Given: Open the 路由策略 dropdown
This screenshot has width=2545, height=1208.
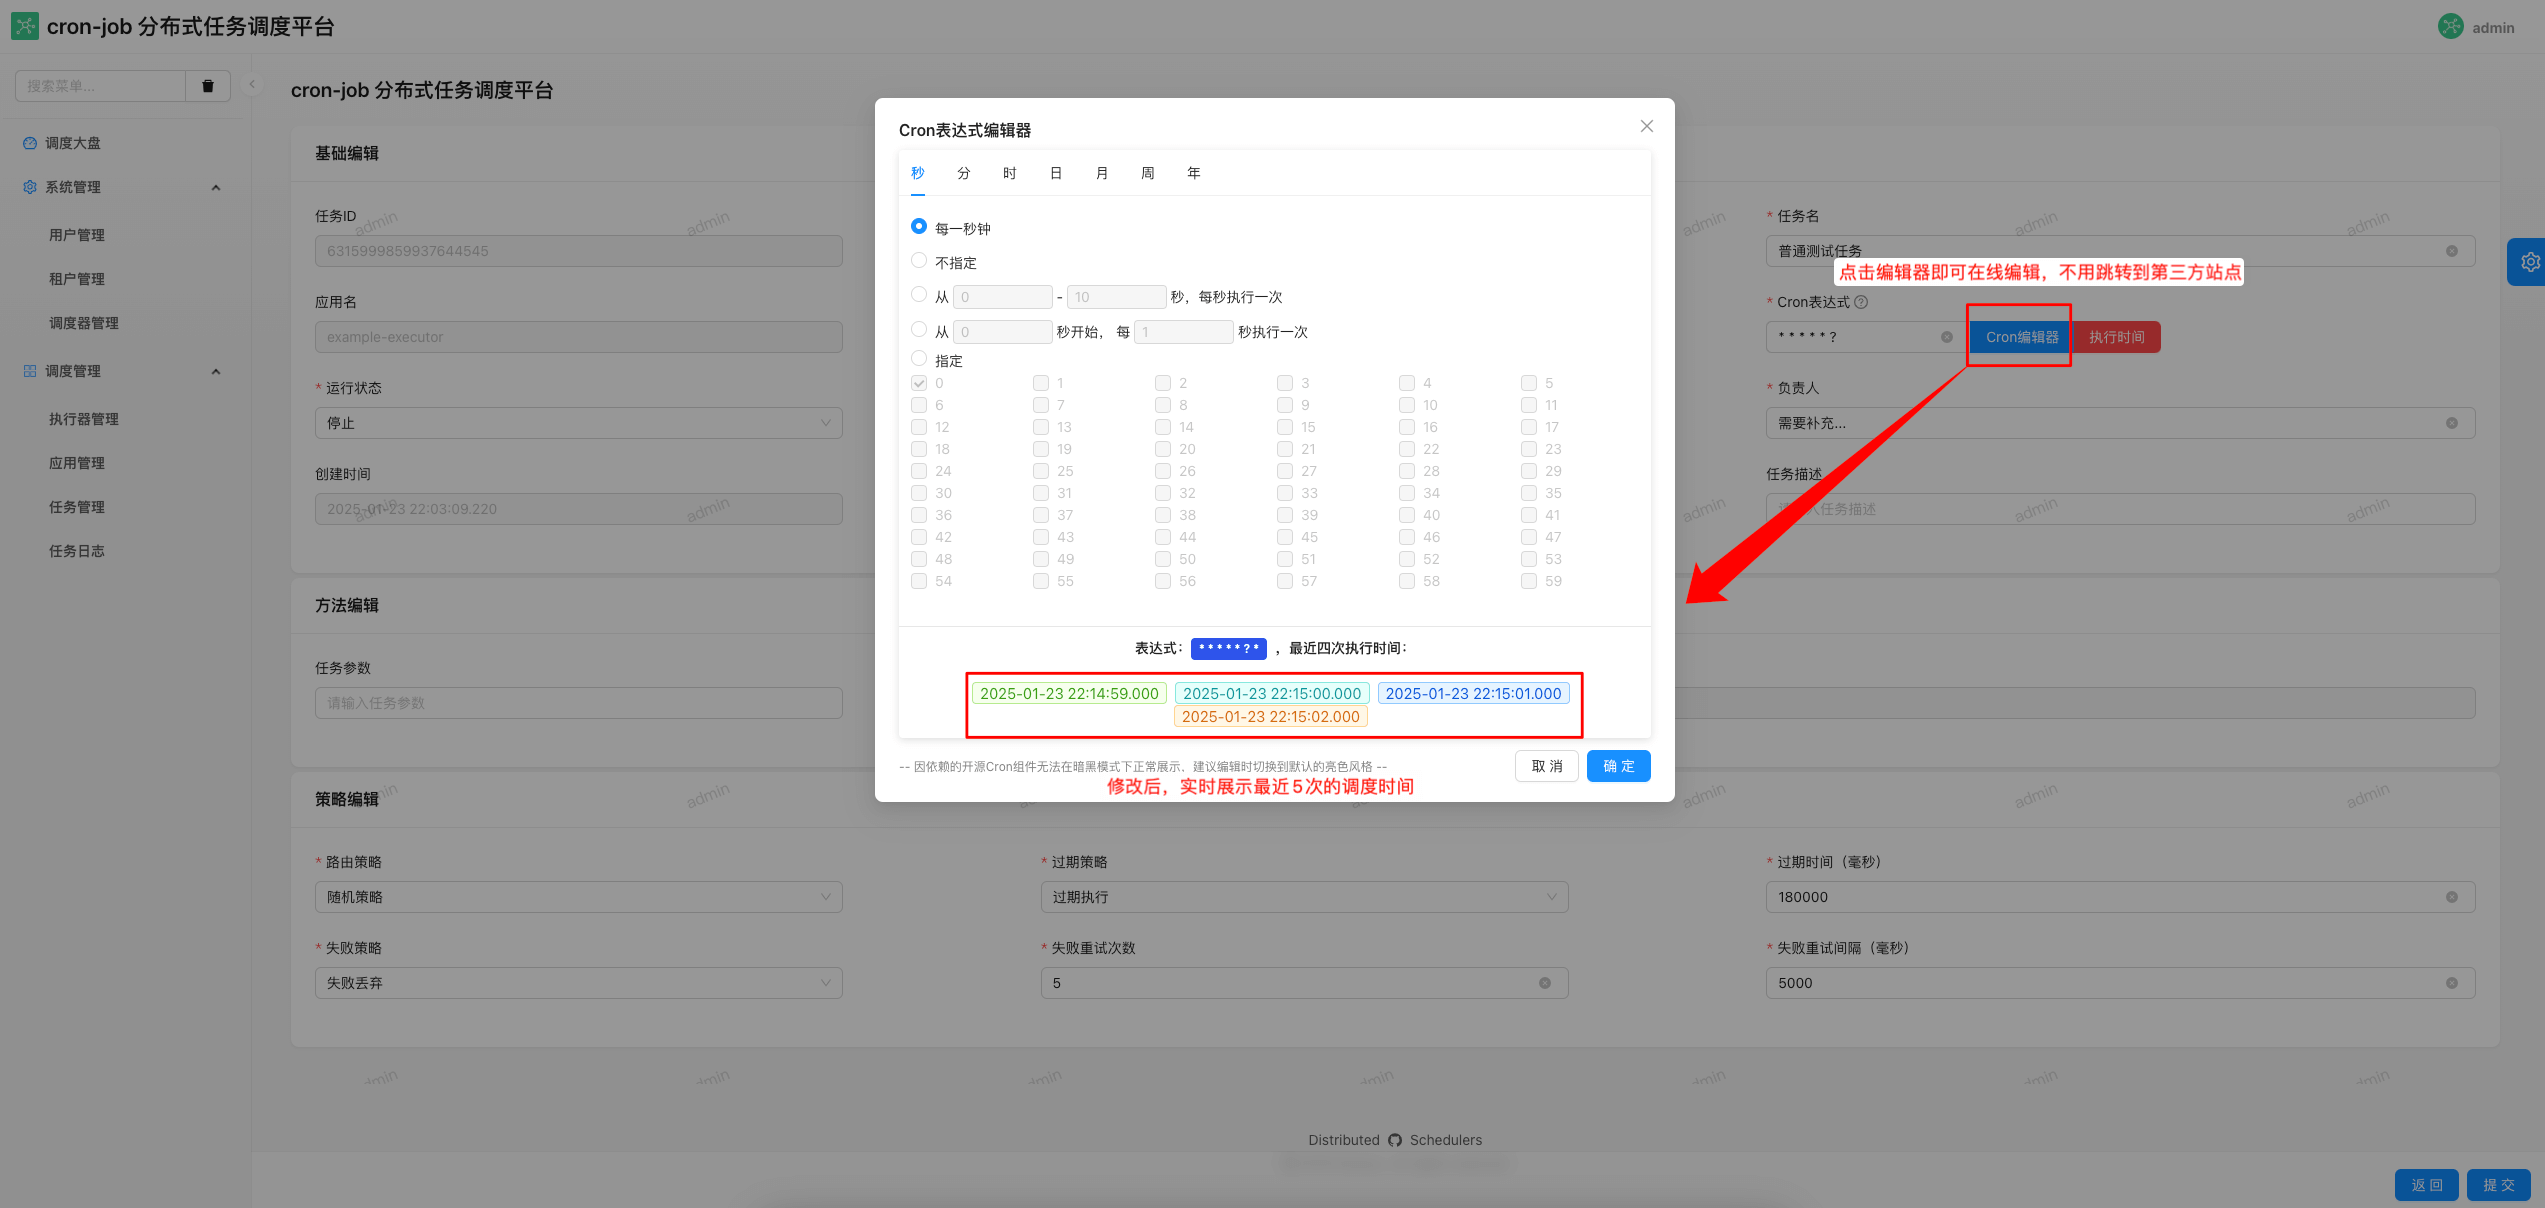Looking at the screenshot, I should 579,897.
